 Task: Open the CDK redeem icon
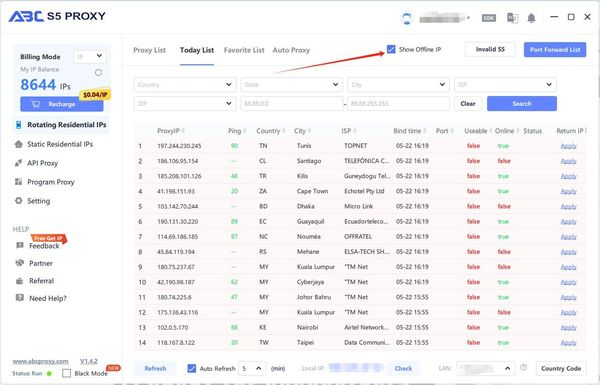[489, 18]
